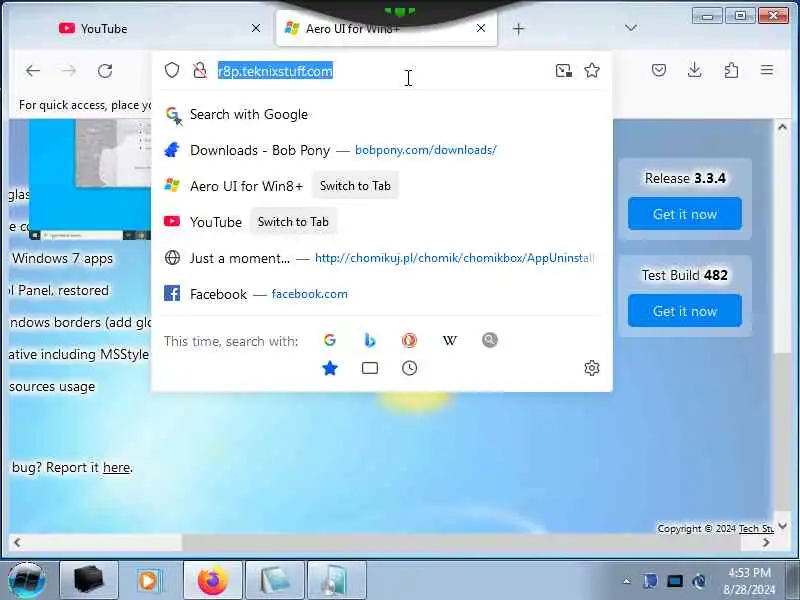Click the horizontal scrollbar left arrow
Screen dimensions: 800x600
pyautogui.click(x=17, y=542)
